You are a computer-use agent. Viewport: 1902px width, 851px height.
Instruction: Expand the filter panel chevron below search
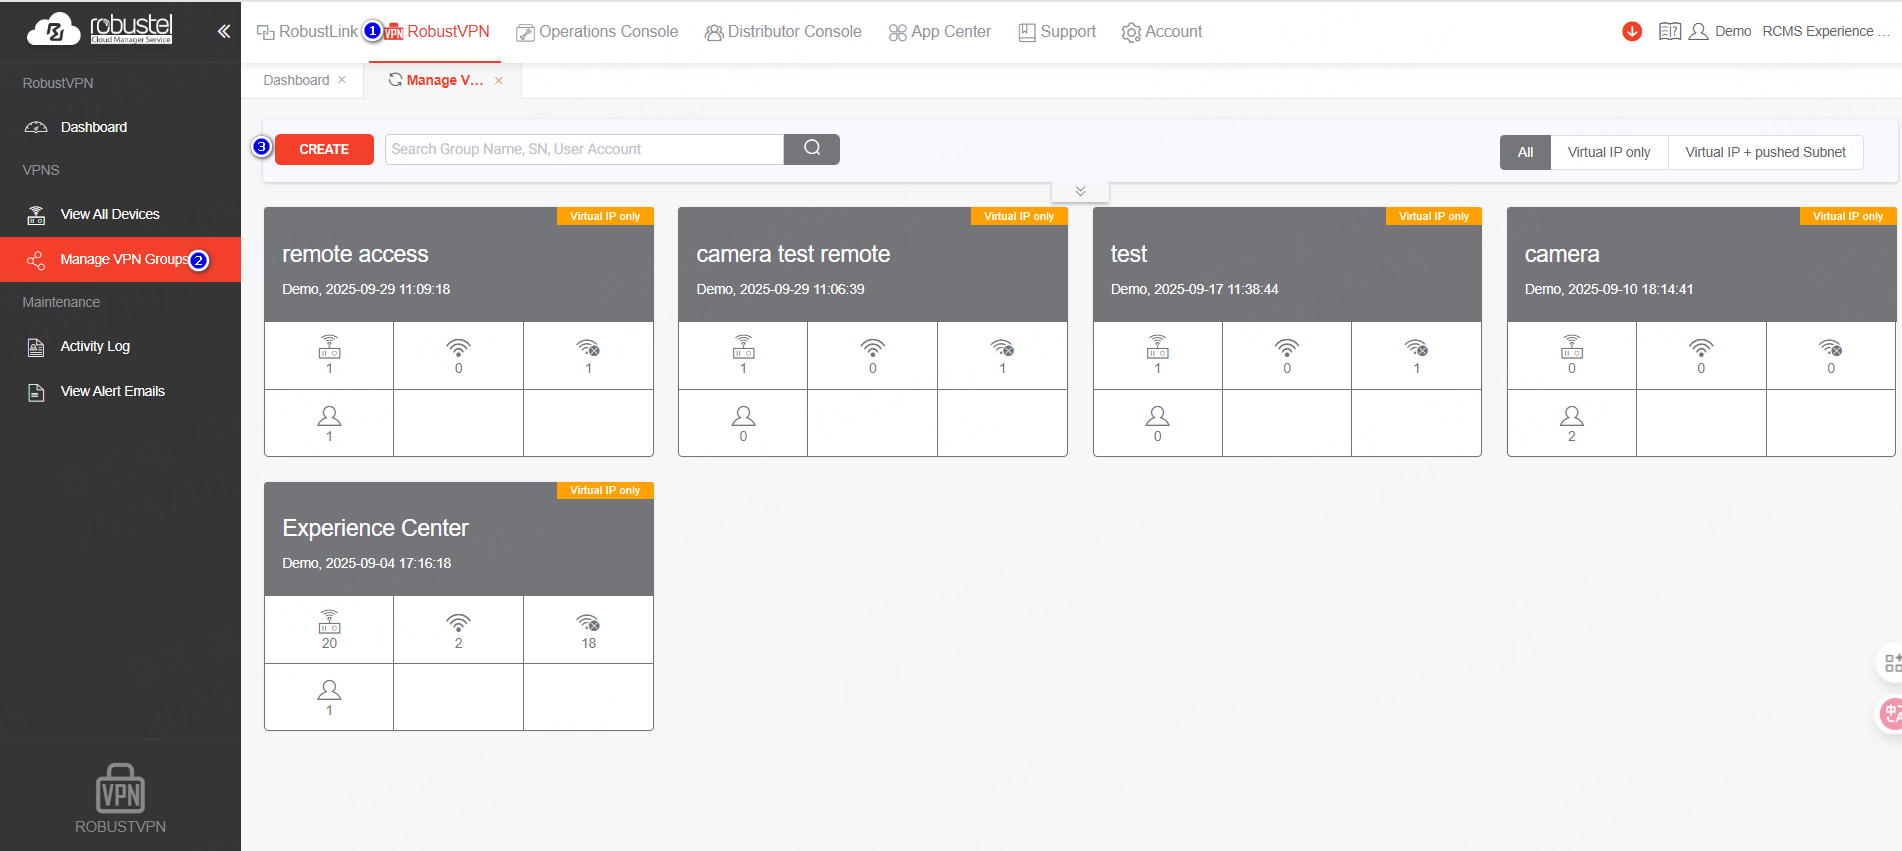click(1080, 191)
